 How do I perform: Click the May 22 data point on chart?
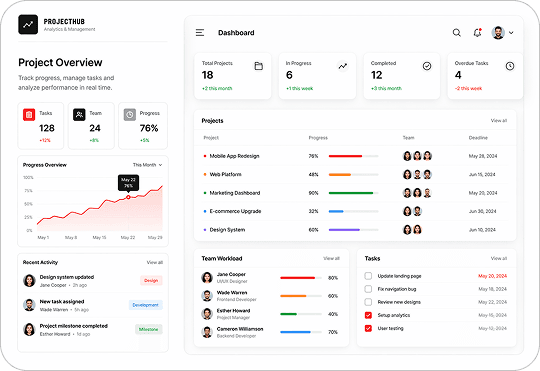128,197
